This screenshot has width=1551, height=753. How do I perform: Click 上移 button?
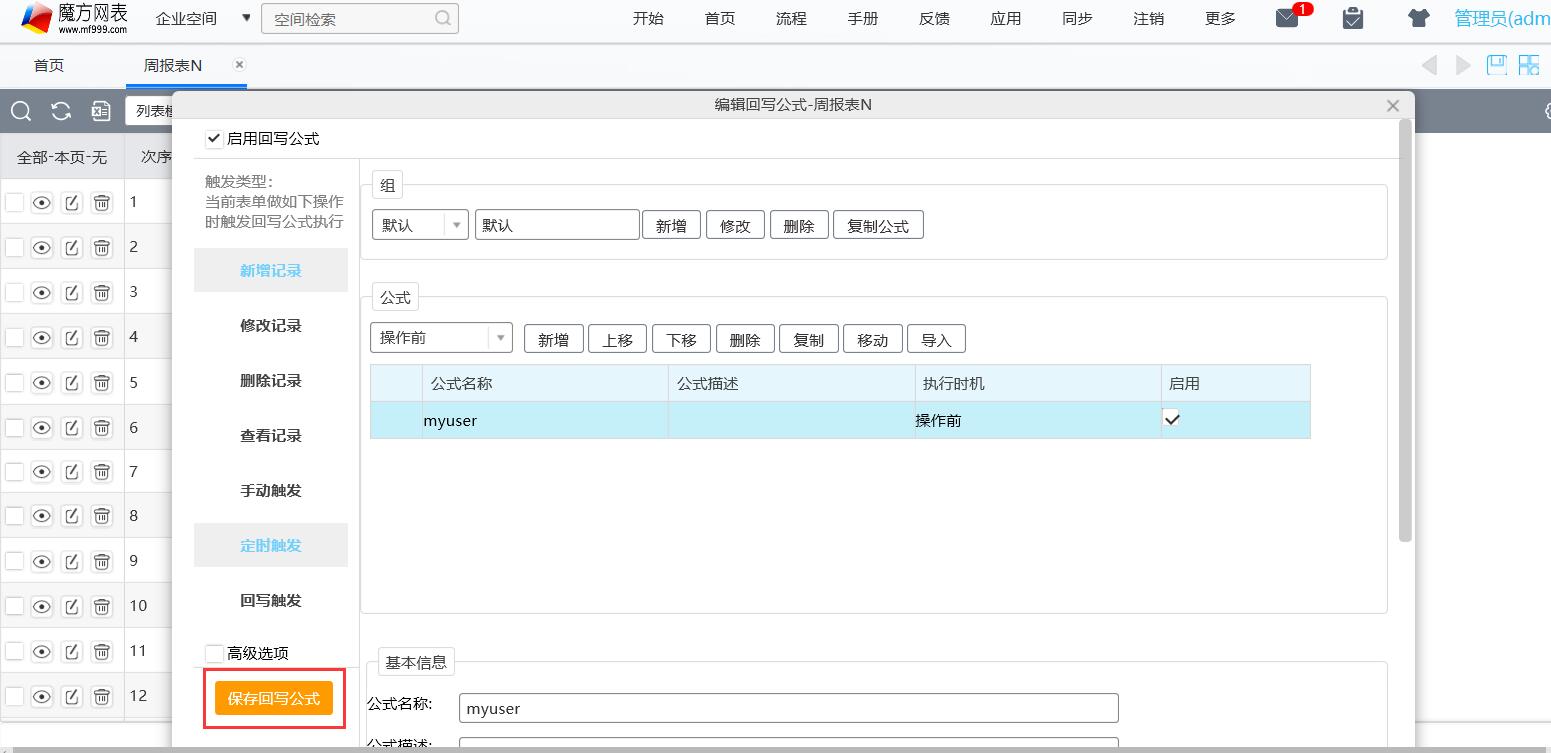point(617,339)
